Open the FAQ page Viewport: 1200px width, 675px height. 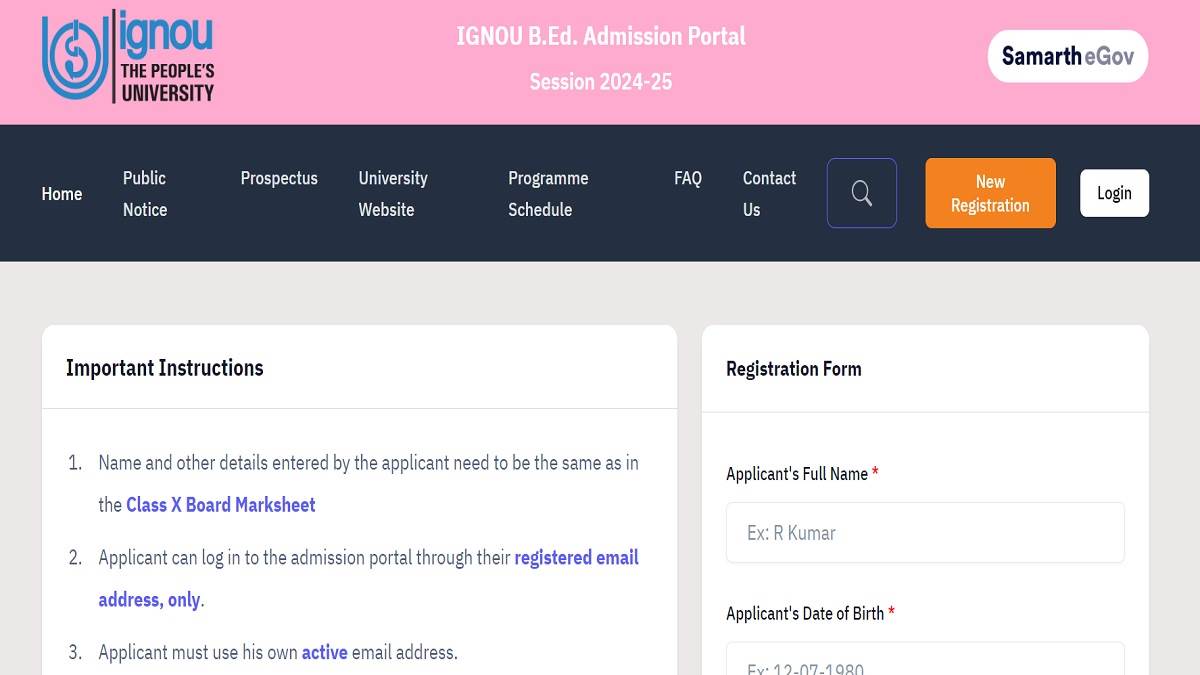(x=688, y=178)
